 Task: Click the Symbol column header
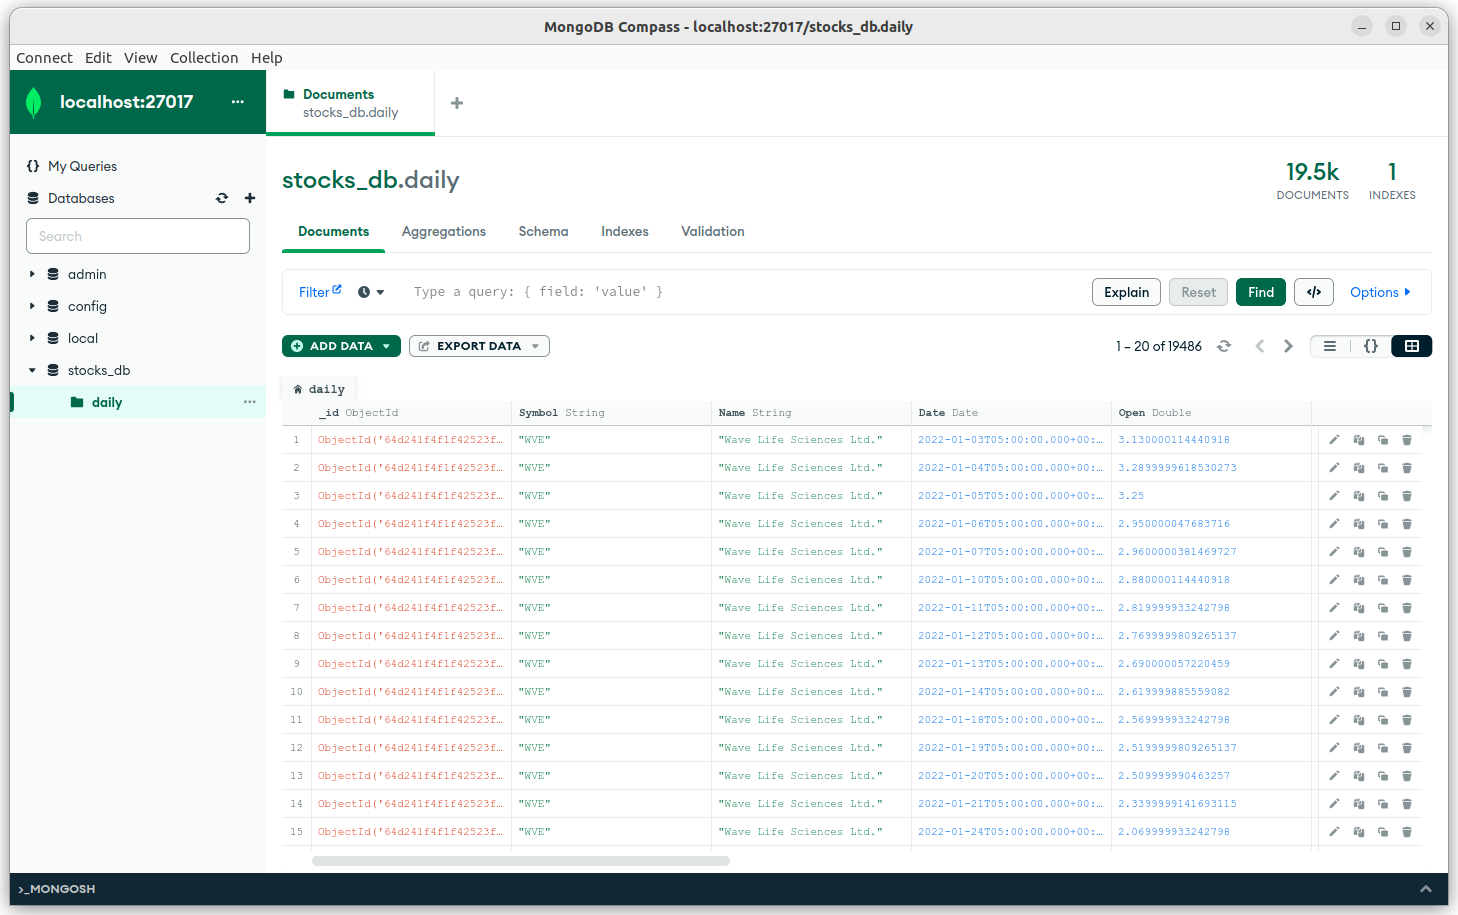pyautogui.click(x=612, y=413)
